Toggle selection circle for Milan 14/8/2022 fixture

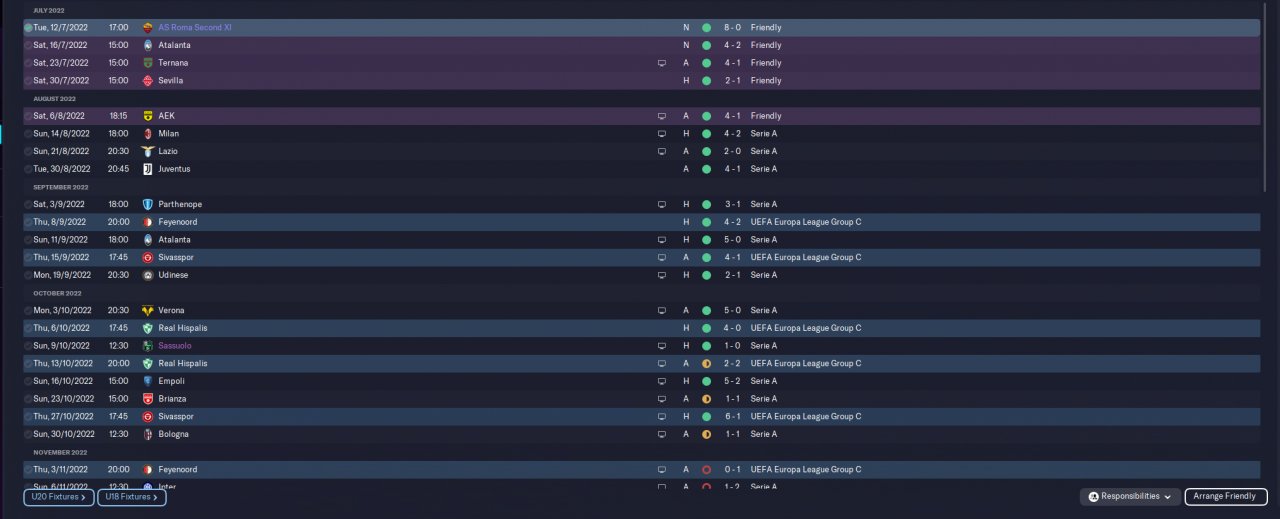point(28,134)
